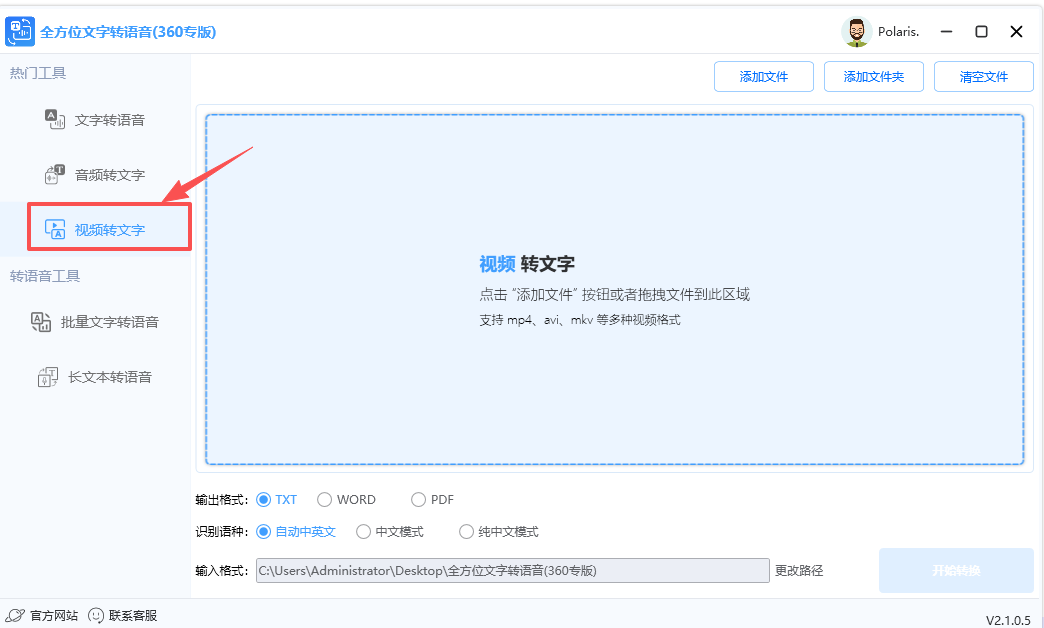The height and width of the screenshot is (628, 1044).
Task: Open the 批量文字转语音 tool
Action: [96, 321]
